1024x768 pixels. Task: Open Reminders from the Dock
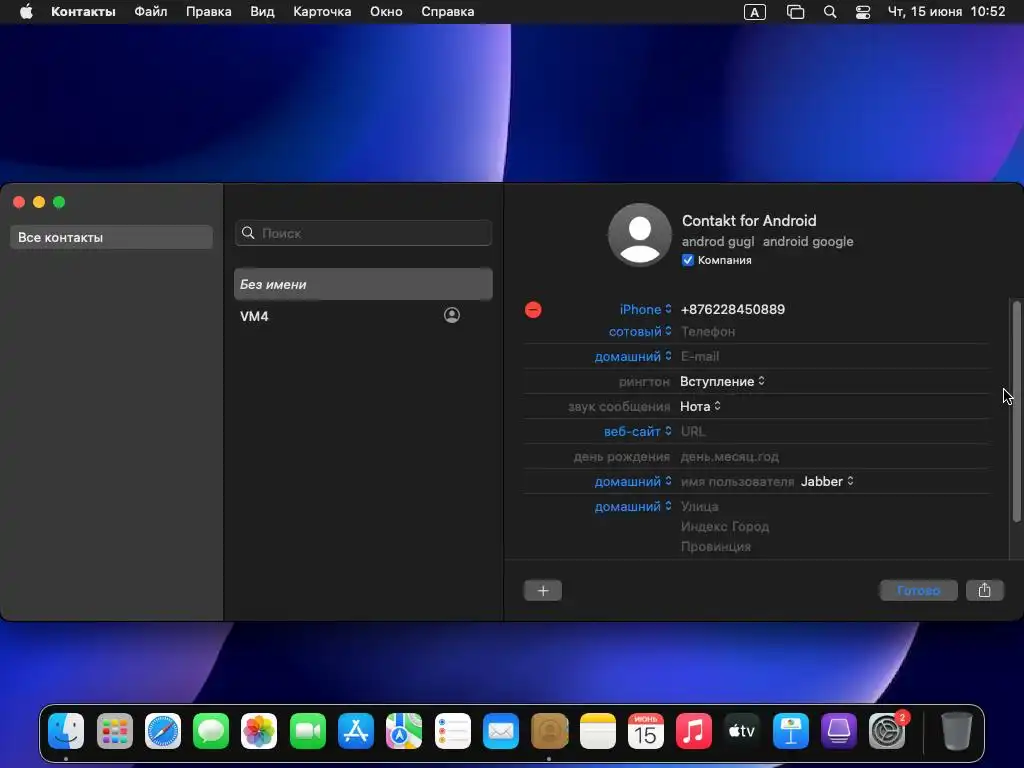point(453,731)
